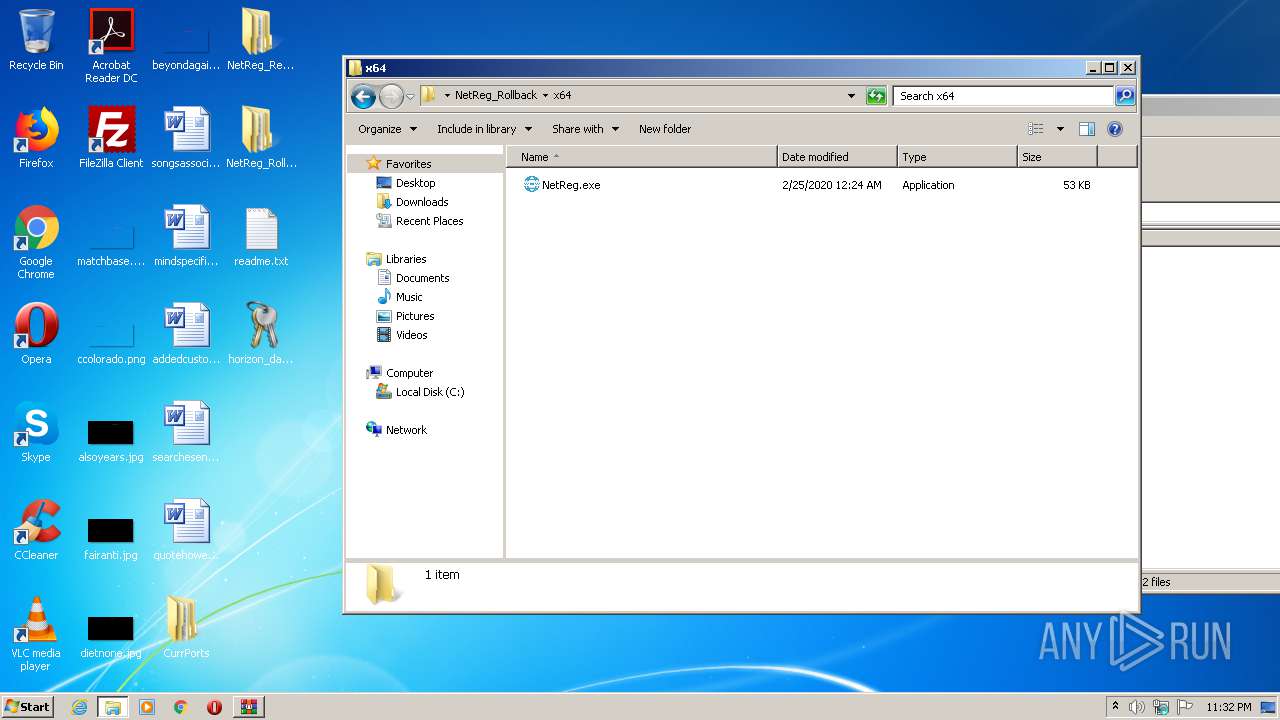Open Windows Media Player from taskbar

[147, 707]
